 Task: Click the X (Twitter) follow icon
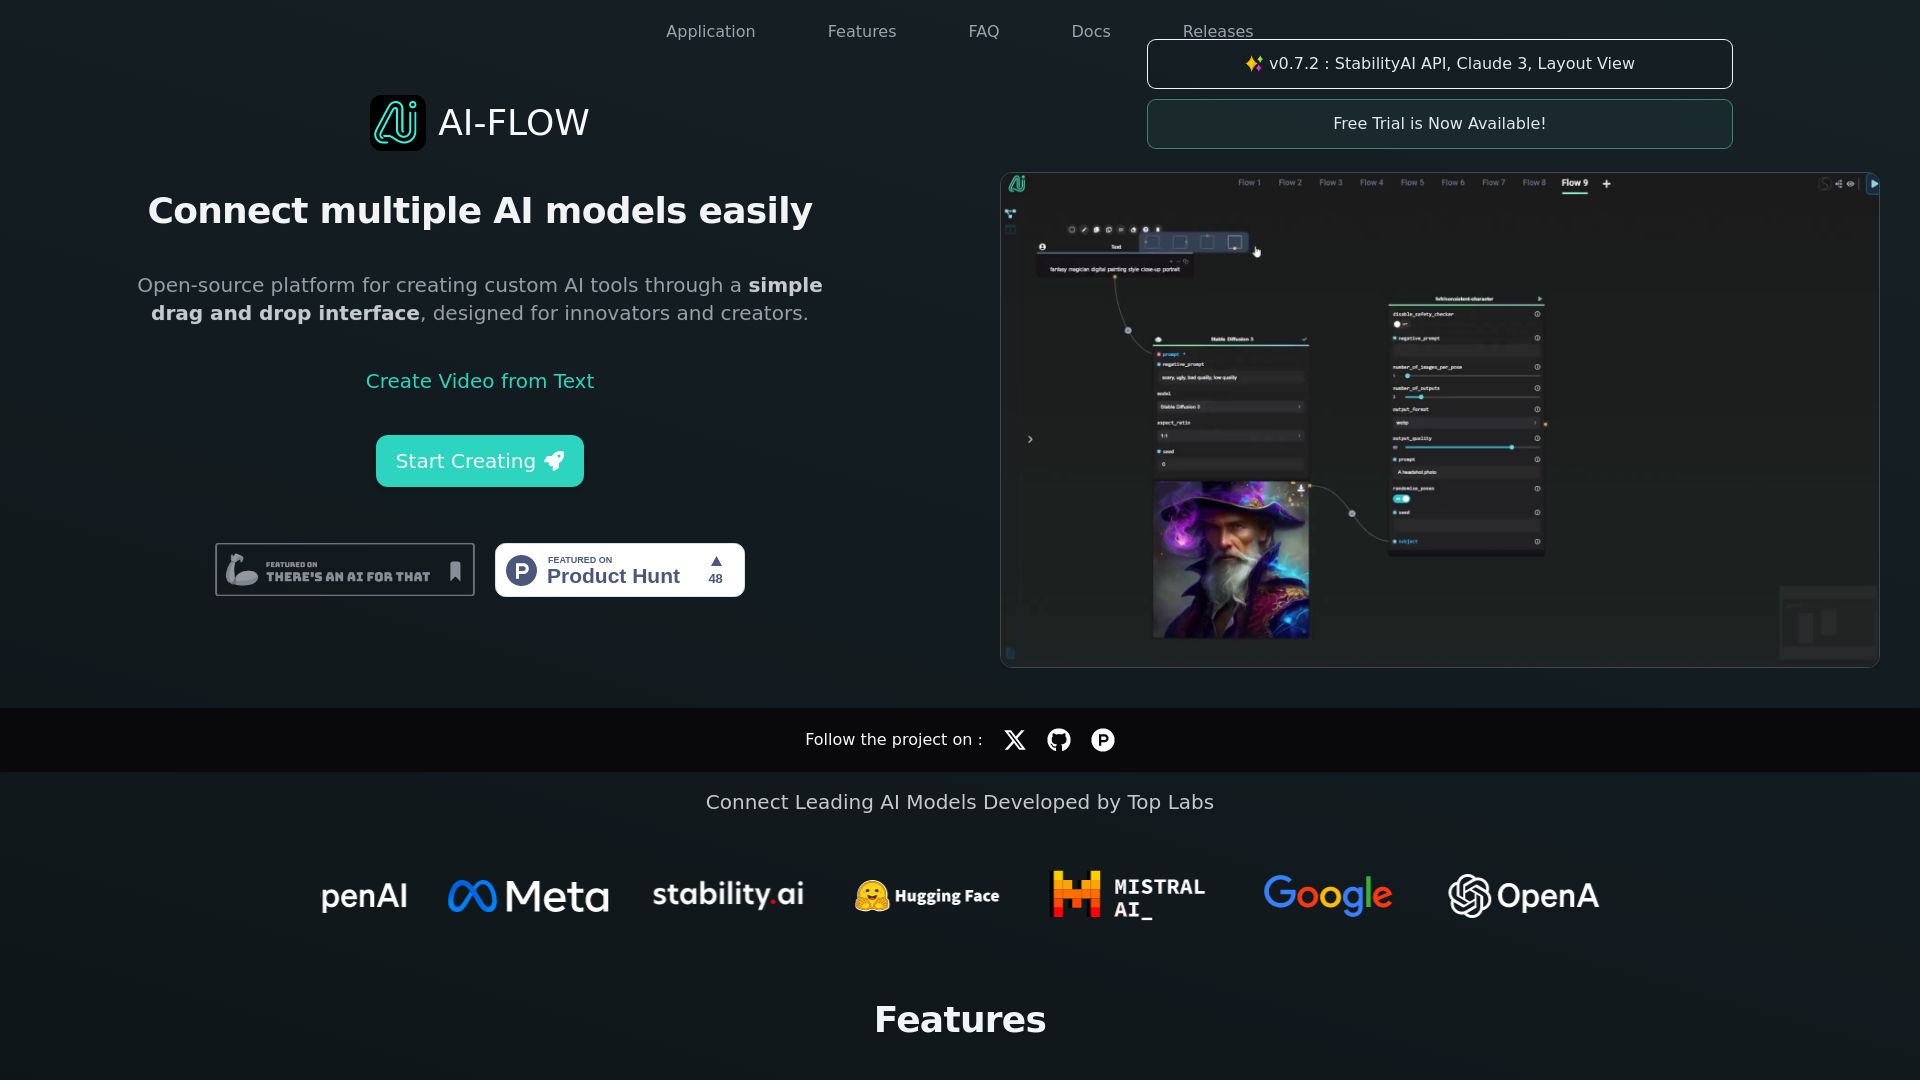[x=1015, y=740]
